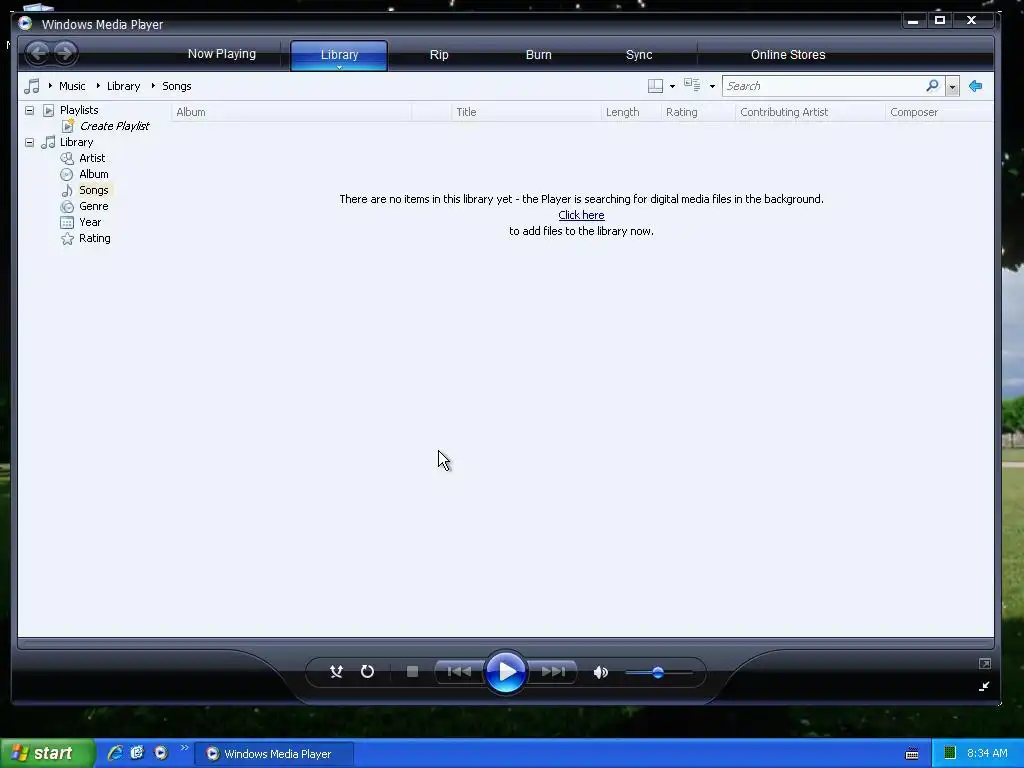Select Album view in the Library tree

[93, 174]
